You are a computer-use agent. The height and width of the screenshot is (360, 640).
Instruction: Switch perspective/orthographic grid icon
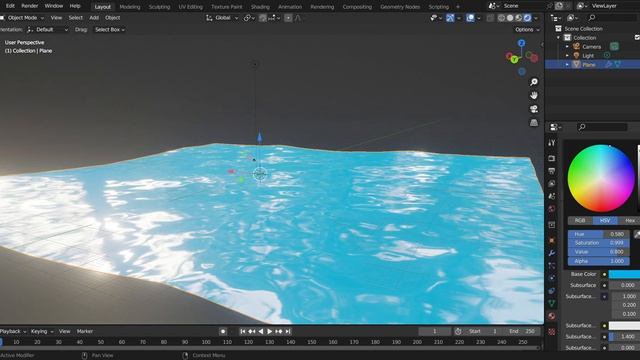pyautogui.click(x=533, y=122)
